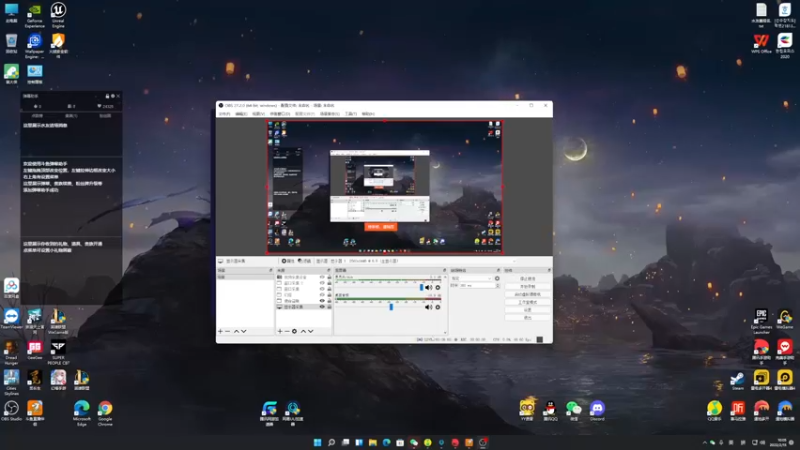This screenshot has height=450, width=800.
Task: Launch Unreal Engine desktop shortcut
Action: (x=58, y=15)
